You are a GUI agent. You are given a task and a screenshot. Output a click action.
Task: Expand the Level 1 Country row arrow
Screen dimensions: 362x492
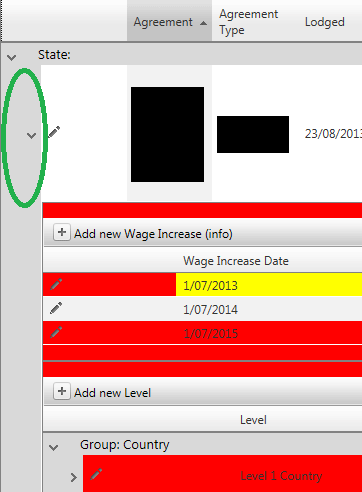(x=74, y=478)
